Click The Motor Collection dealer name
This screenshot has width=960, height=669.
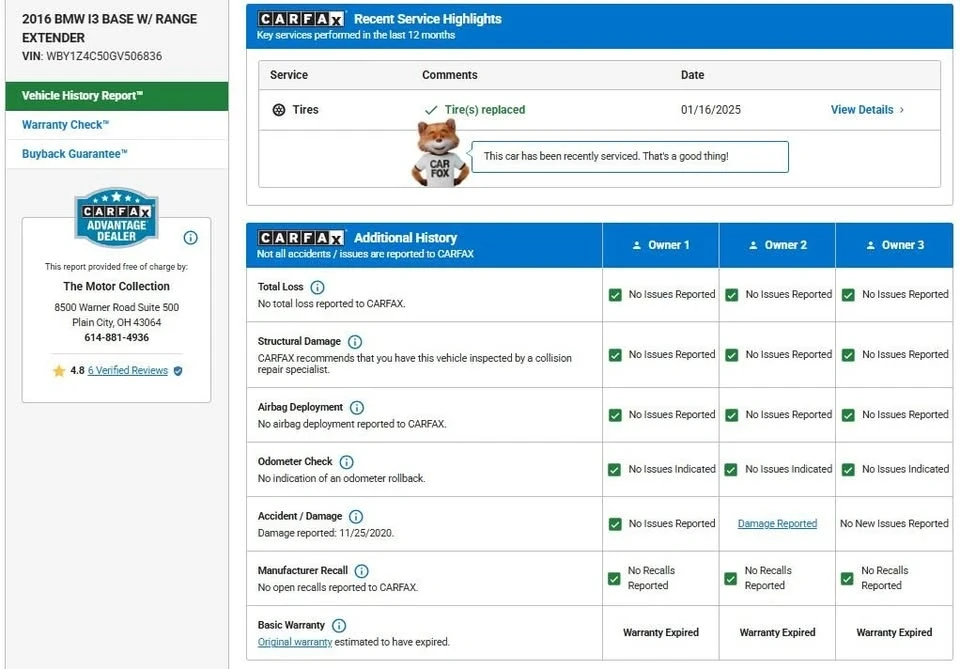pyautogui.click(x=116, y=286)
